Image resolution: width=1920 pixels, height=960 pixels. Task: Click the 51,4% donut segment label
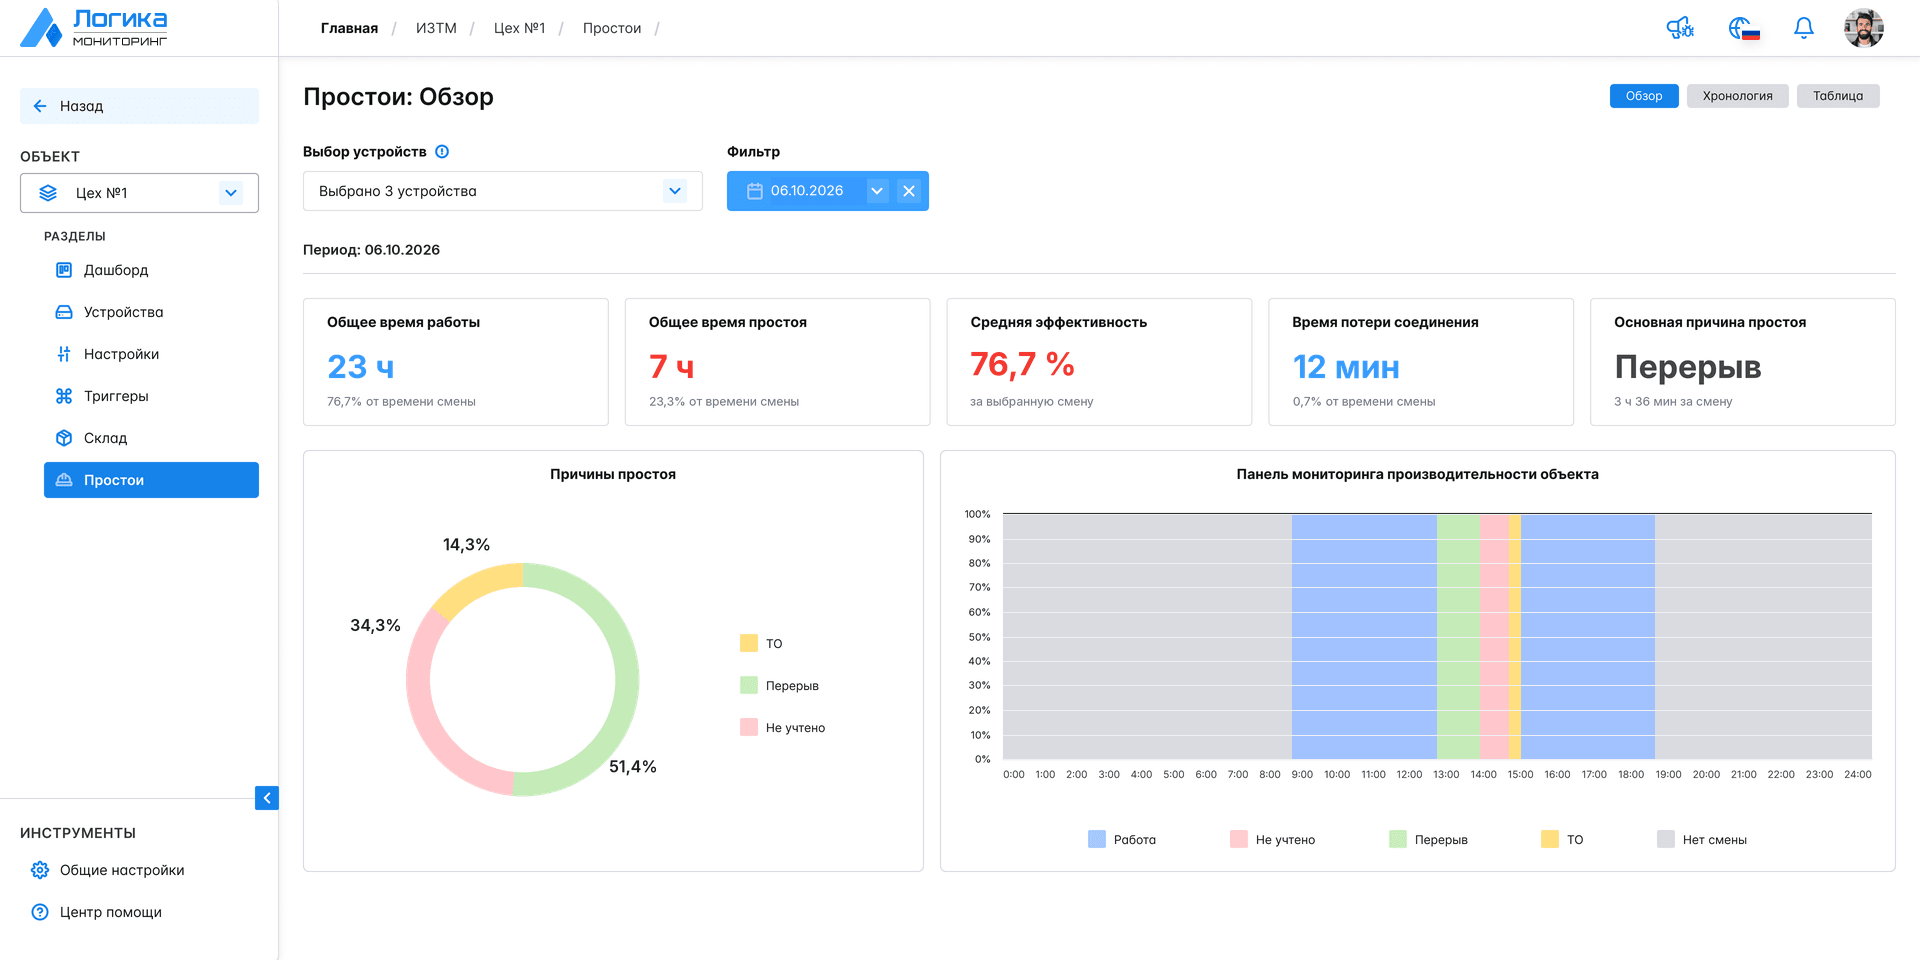(x=633, y=767)
